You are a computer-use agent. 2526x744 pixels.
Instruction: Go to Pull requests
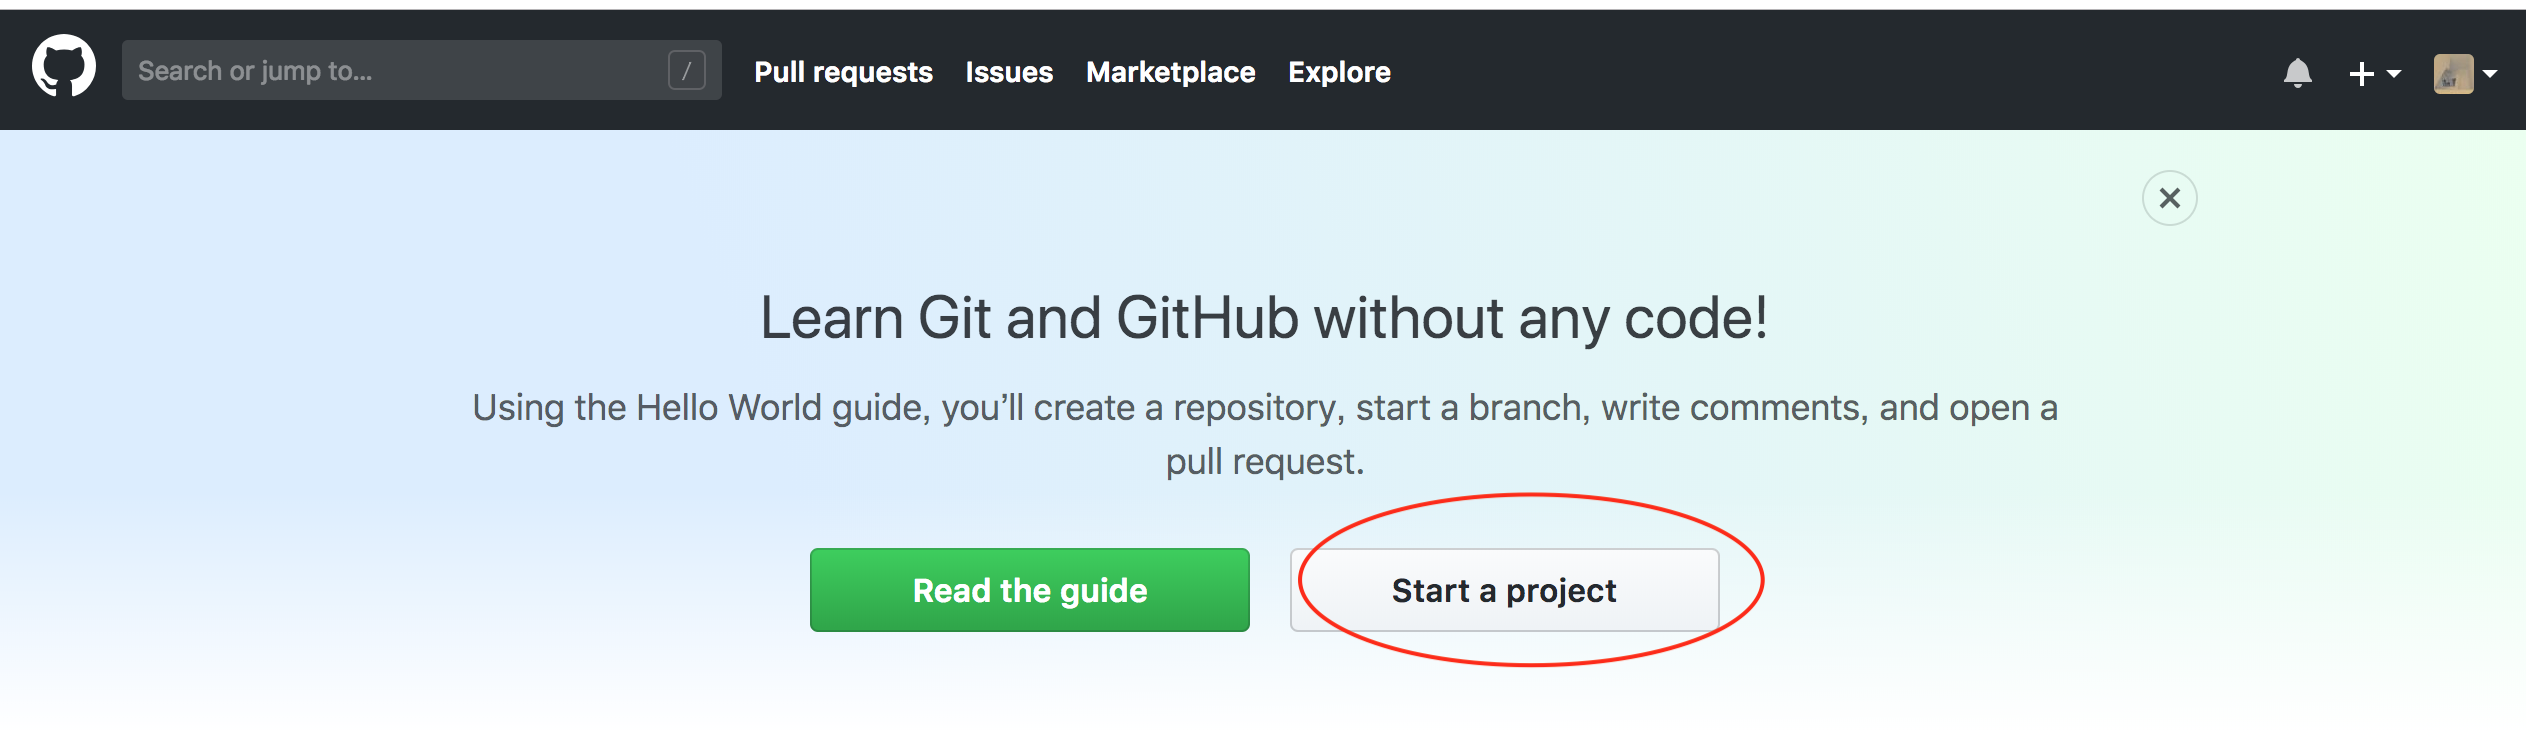click(x=843, y=72)
